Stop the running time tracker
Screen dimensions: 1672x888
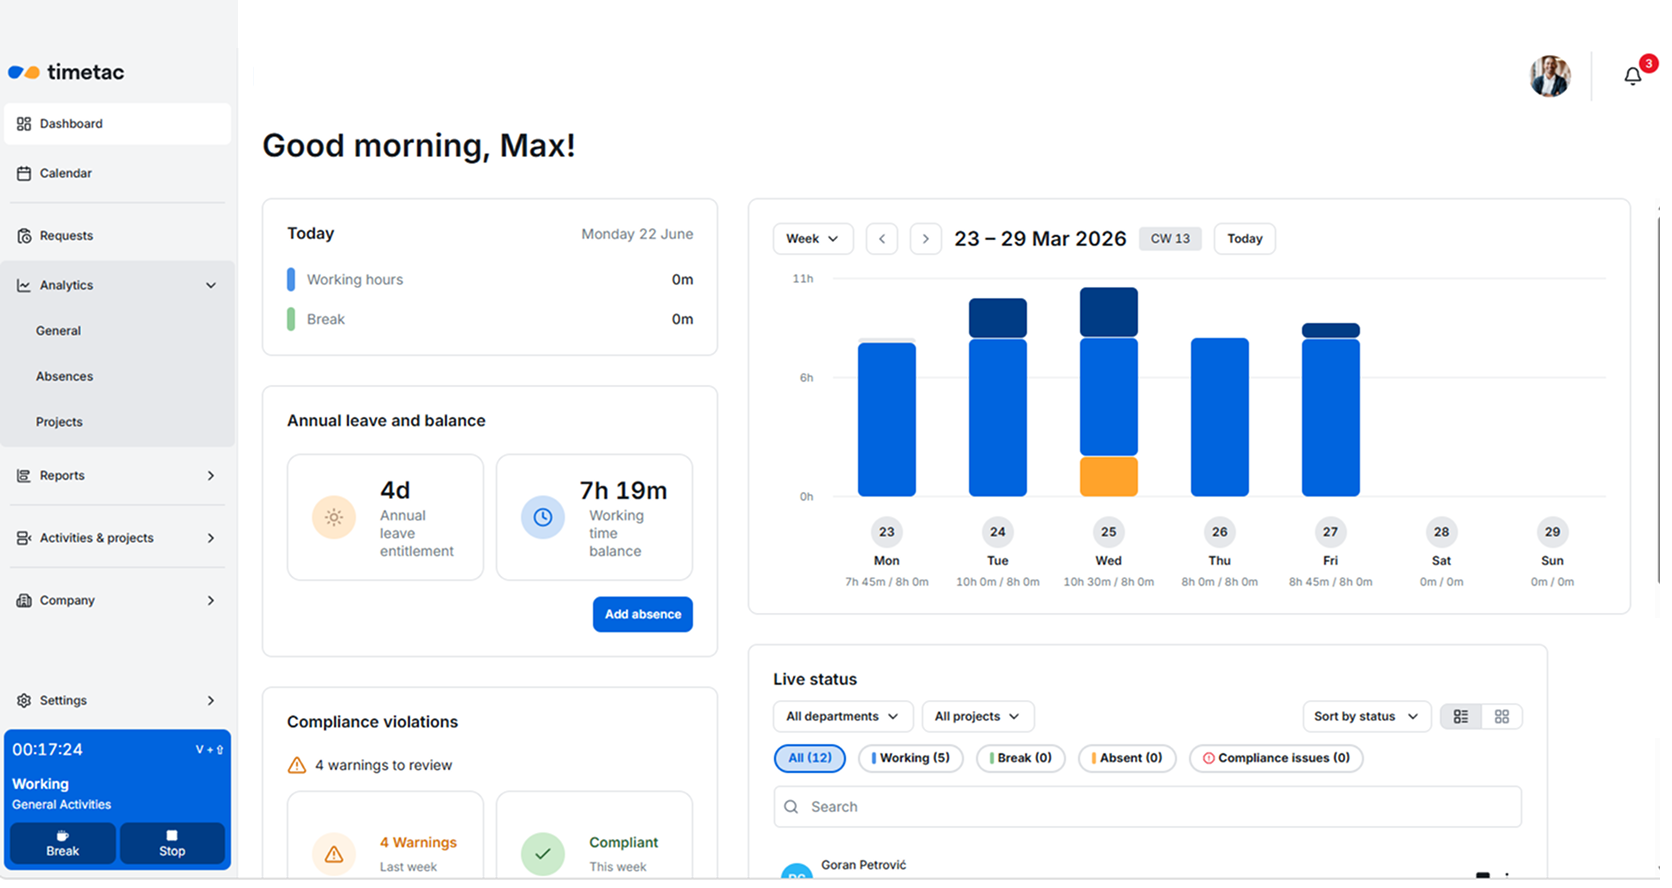[x=172, y=843]
